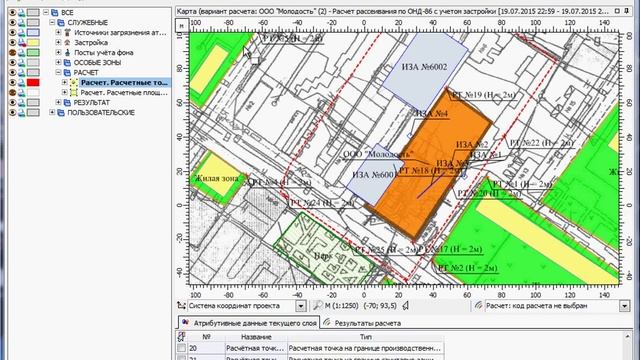The height and width of the screenshot is (360, 640).
Task: Click the calculation code icon
Action: pos(478,305)
